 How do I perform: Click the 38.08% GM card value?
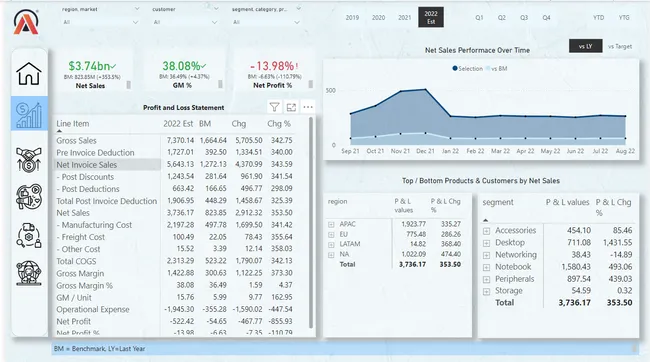tap(182, 66)
